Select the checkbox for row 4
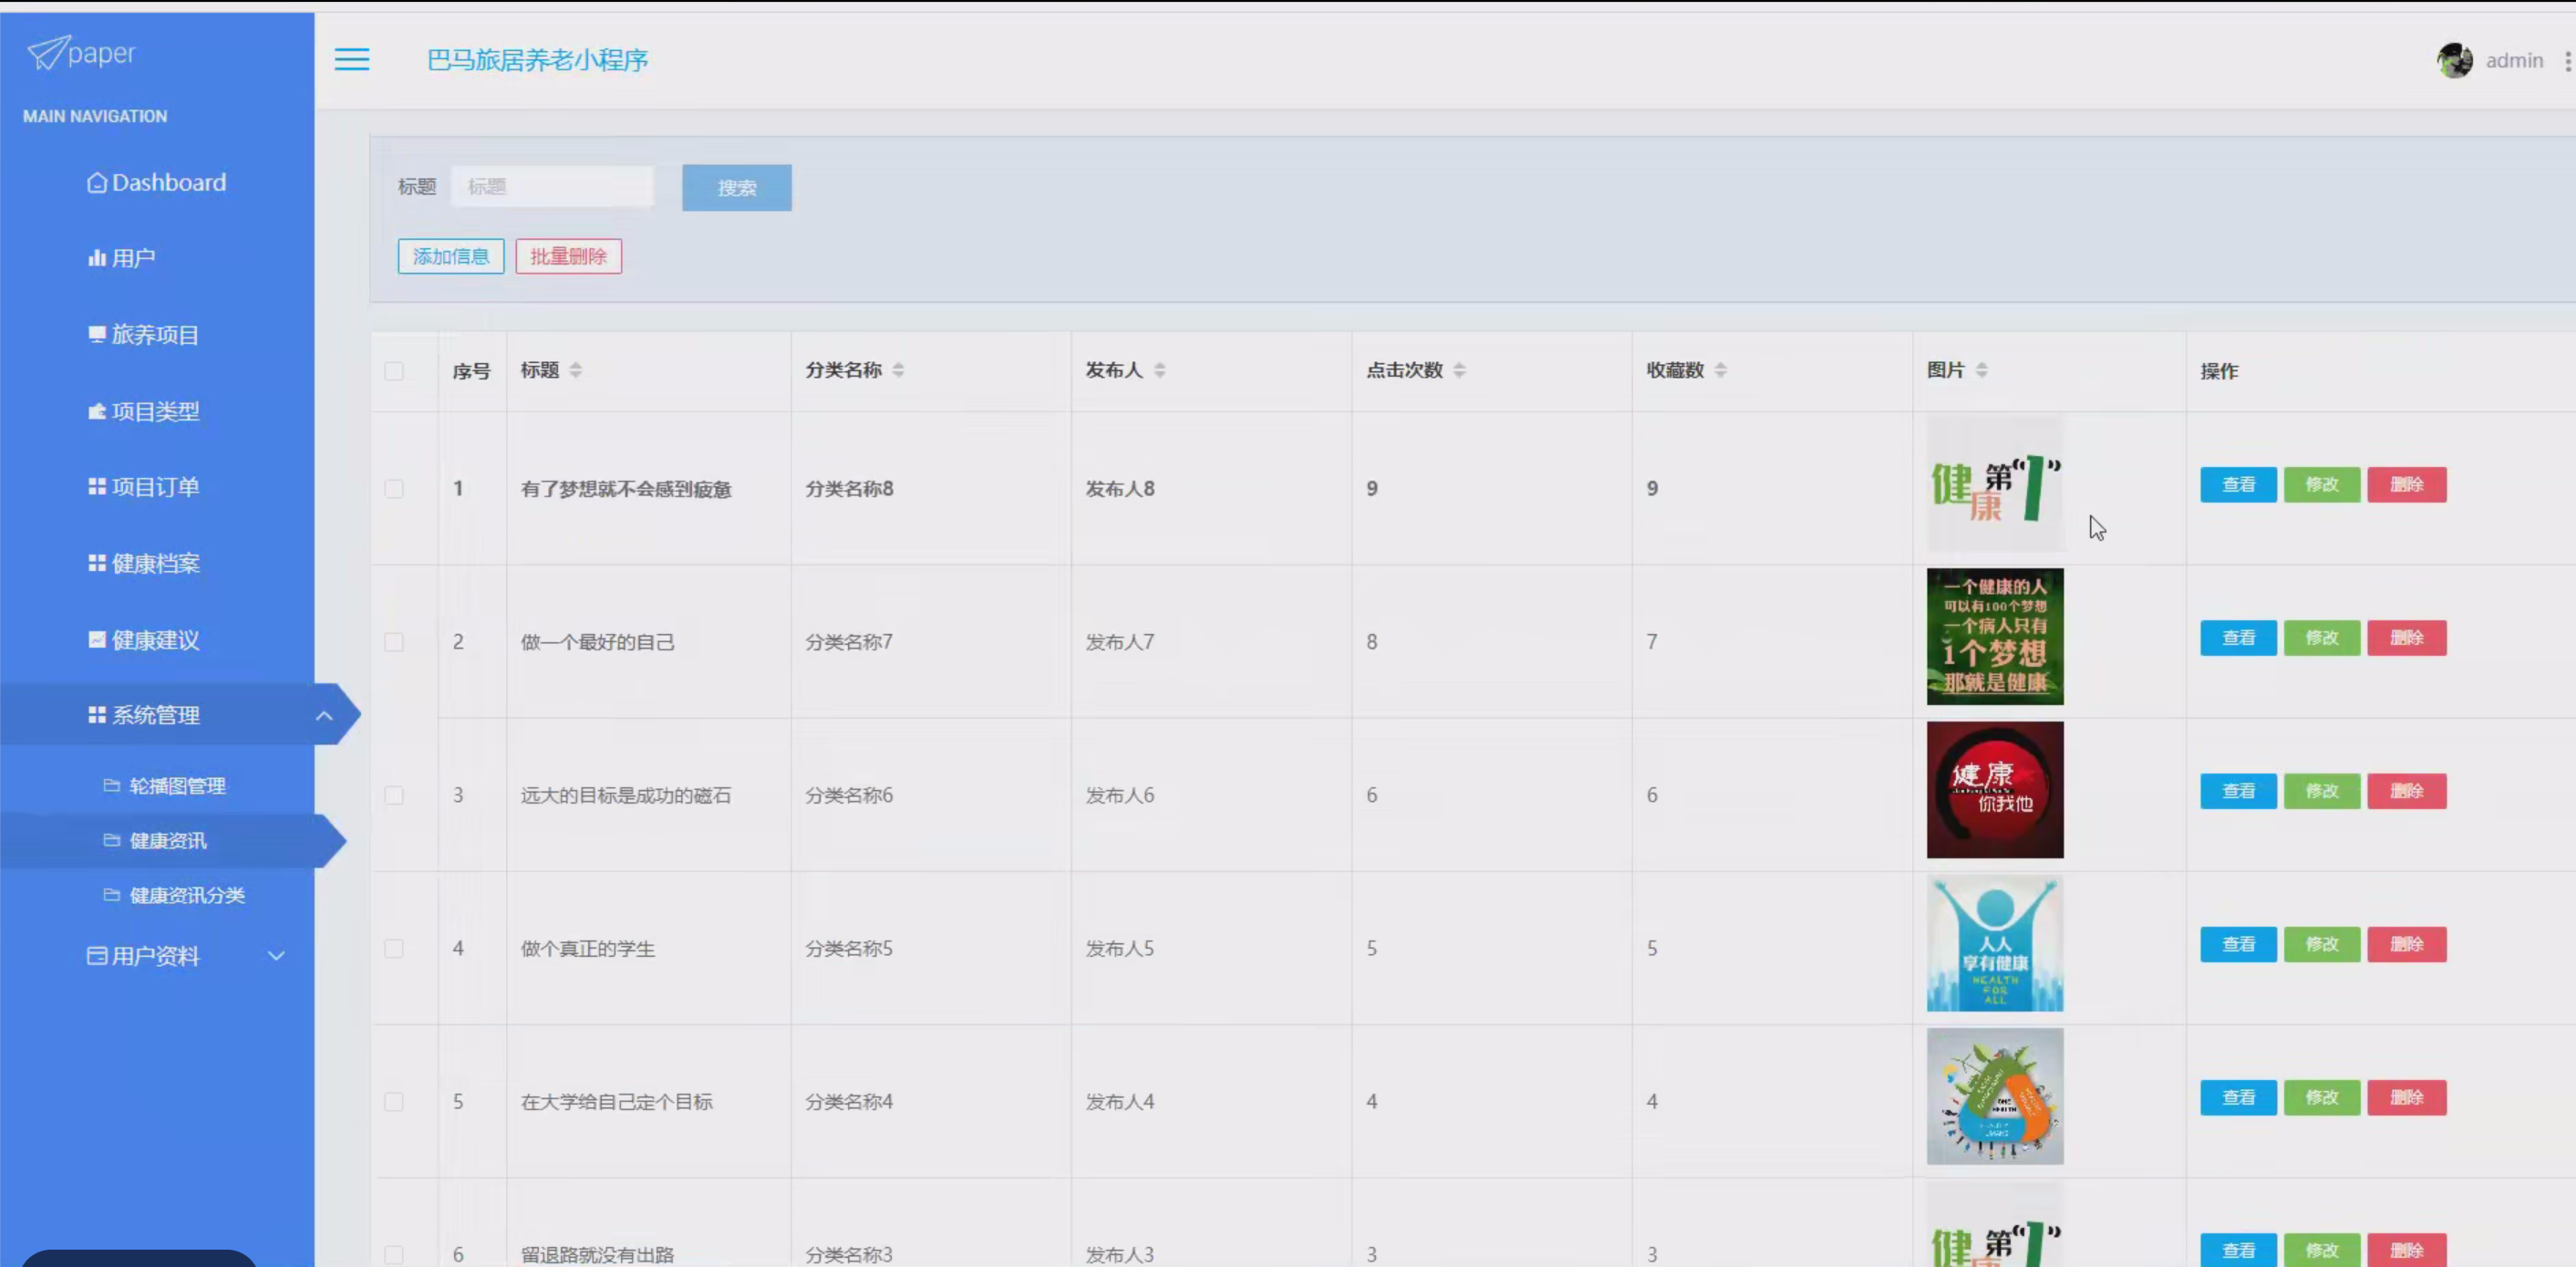This screenshot has width=2576, height=1267. [394, 948]
